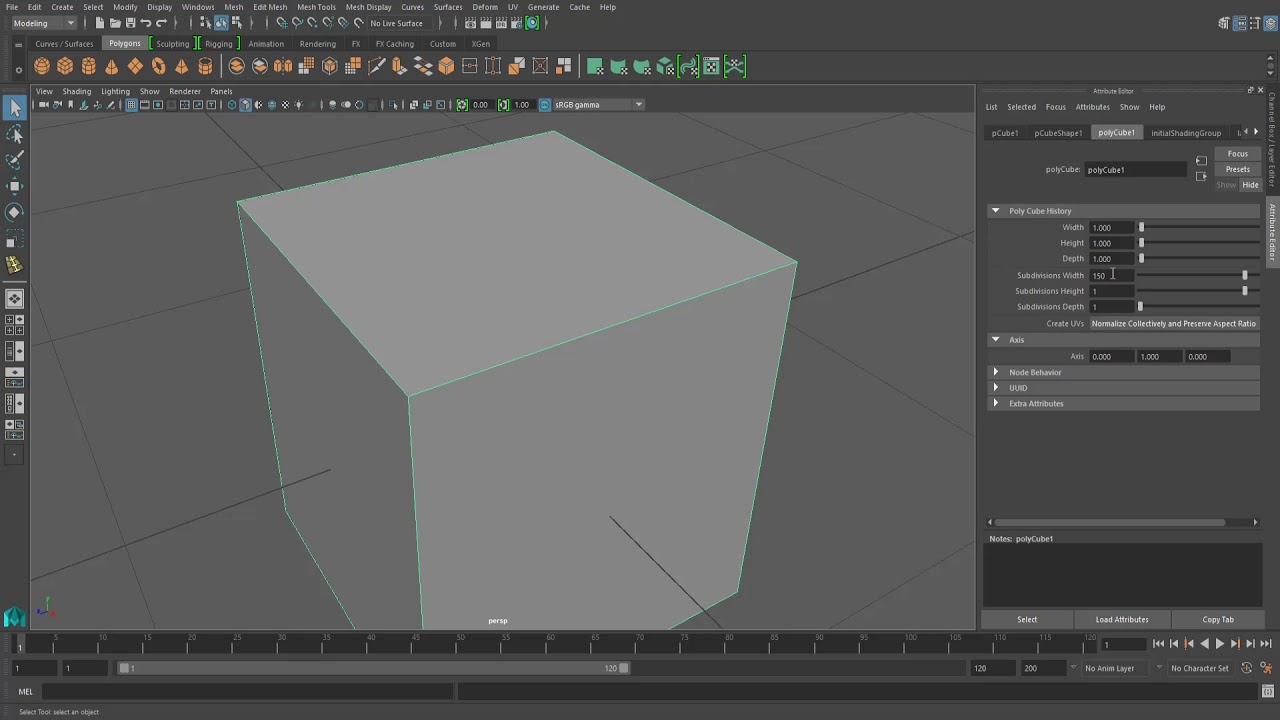
Task: Jump to the end of playback range
Action: pos(1265,644)
